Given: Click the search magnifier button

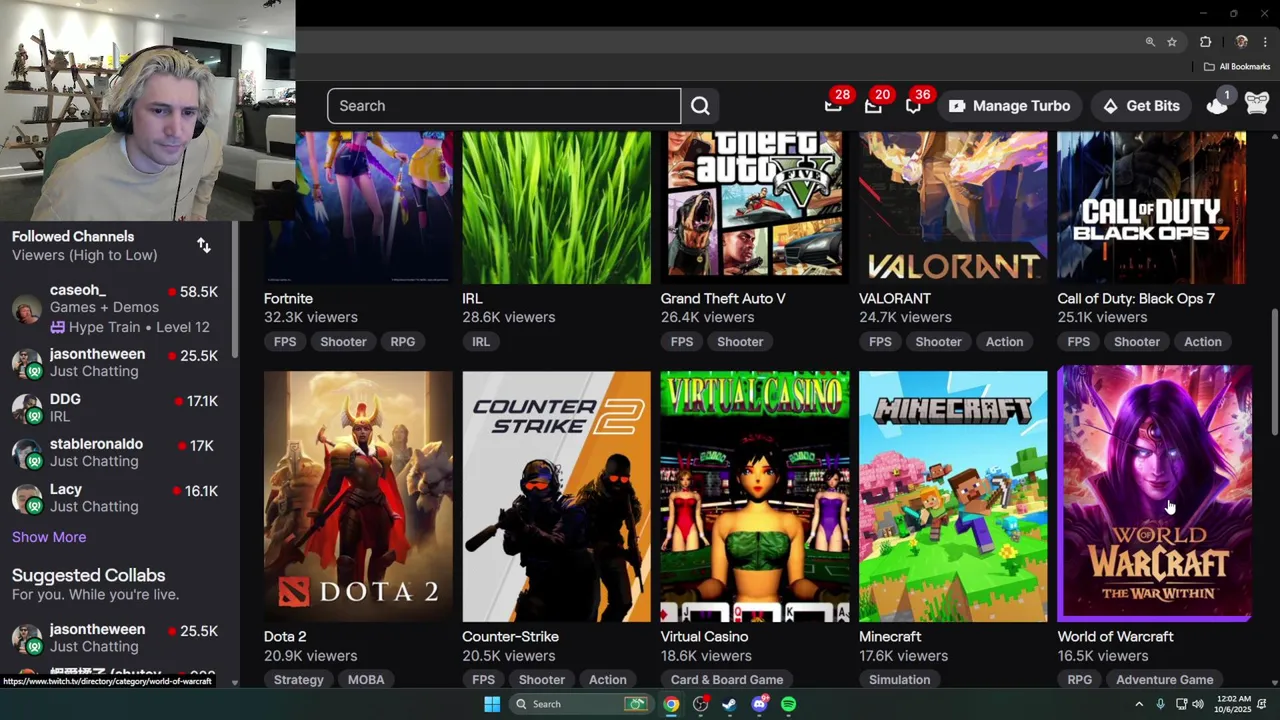Looking at the screenshot, I should 700,106.
